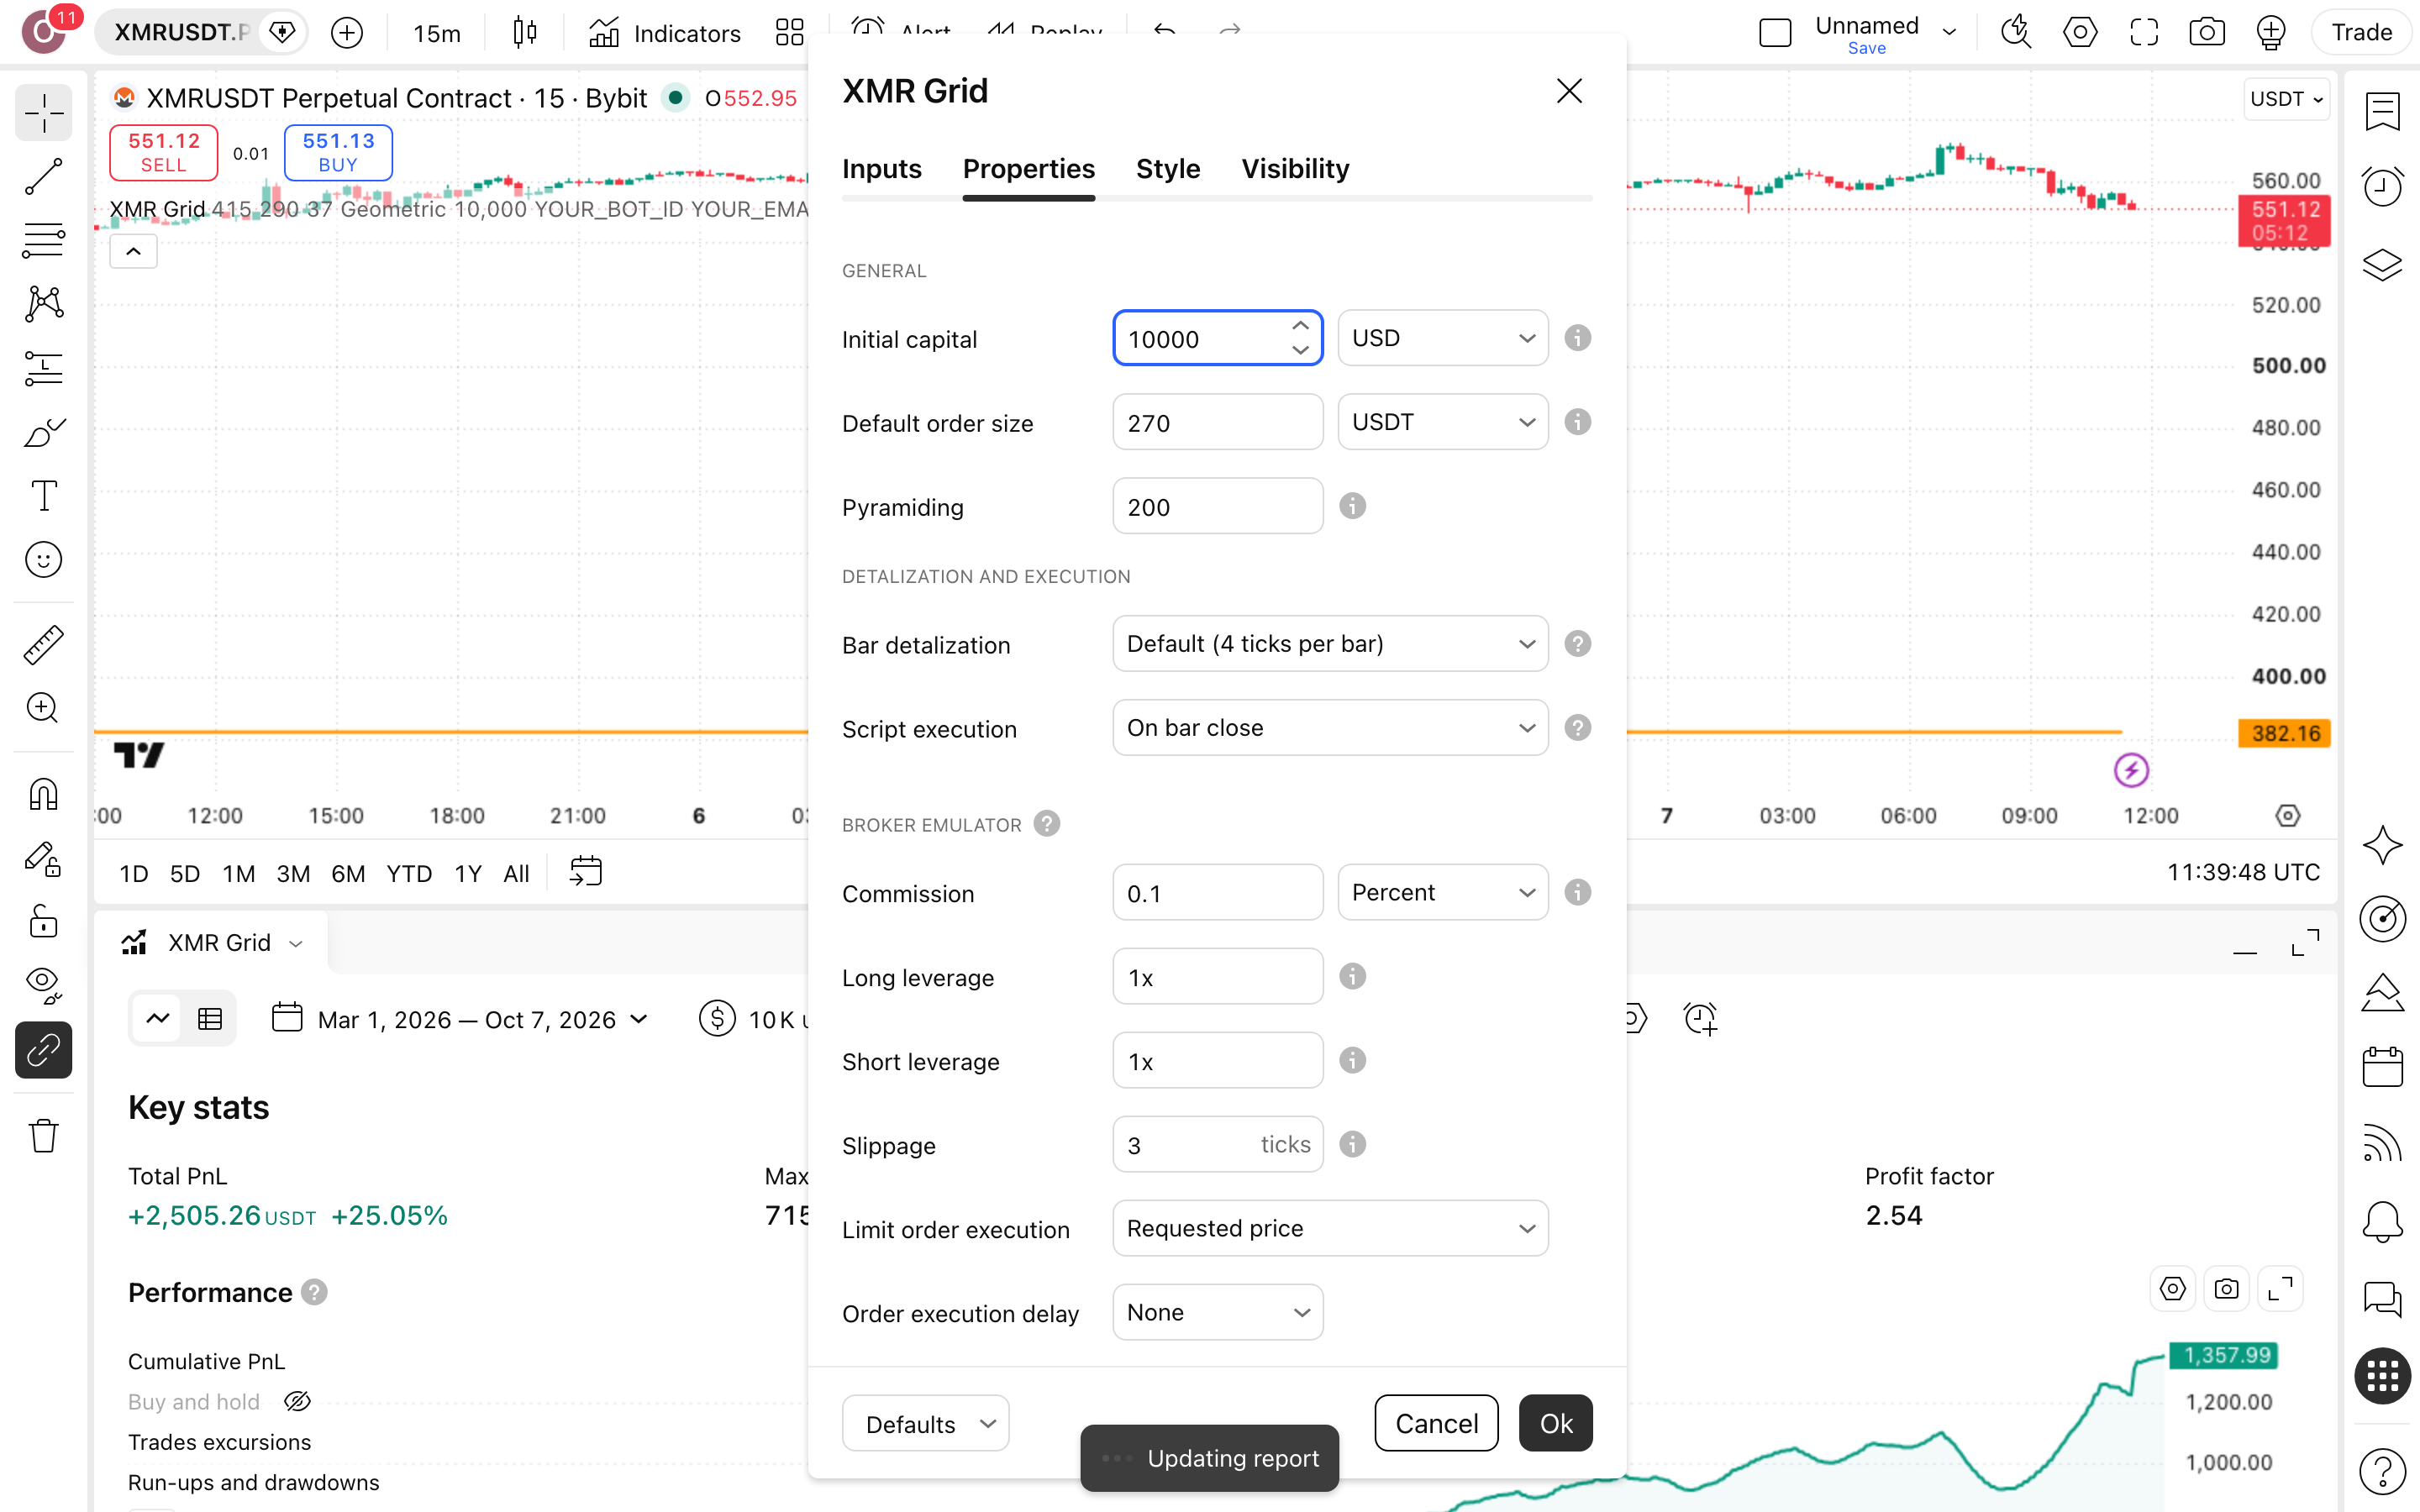
Task: Open the watchlist panel icon
Action: tap(2383, 112)
